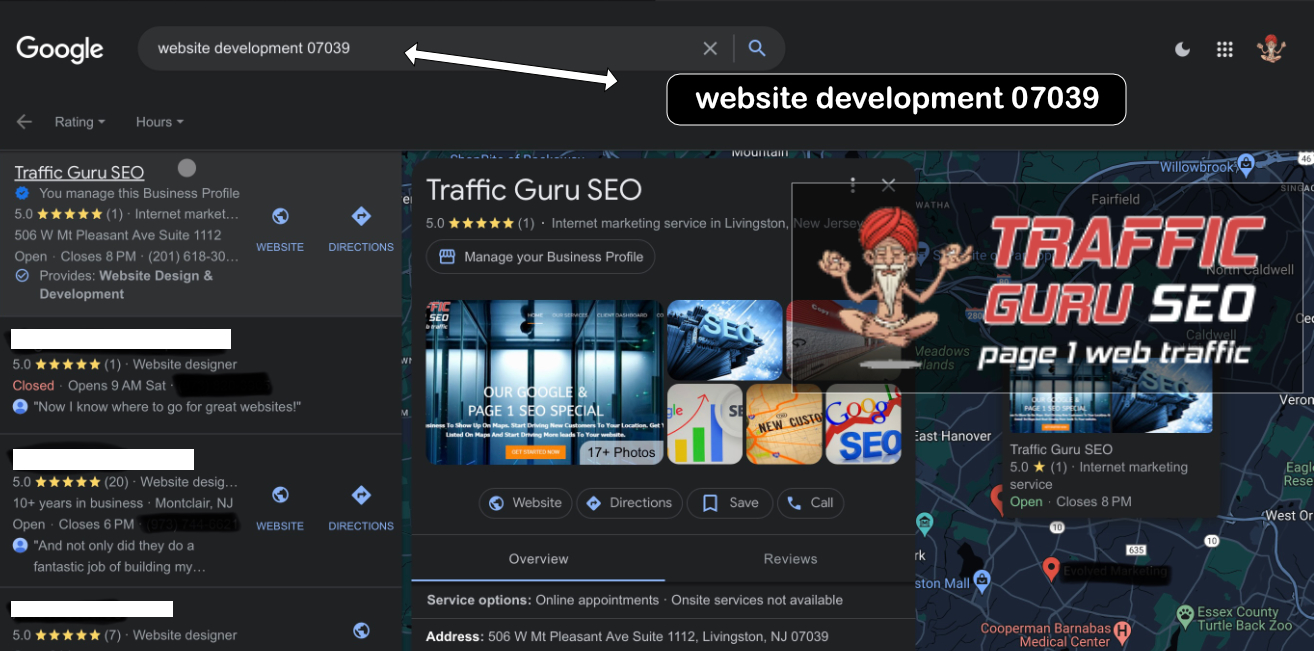Select the Overview tab

pyautogui.click(x=538, y=559)
